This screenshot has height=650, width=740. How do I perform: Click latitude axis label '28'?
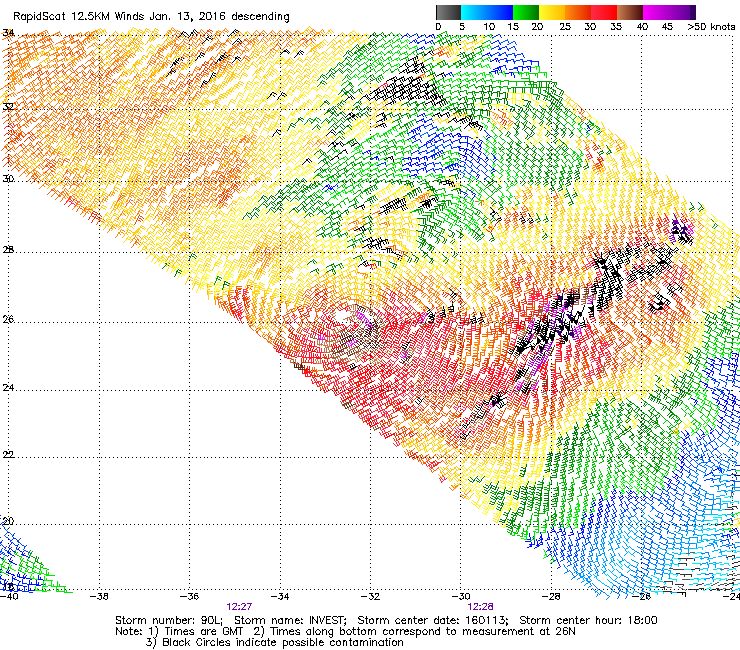coord(8,249)
